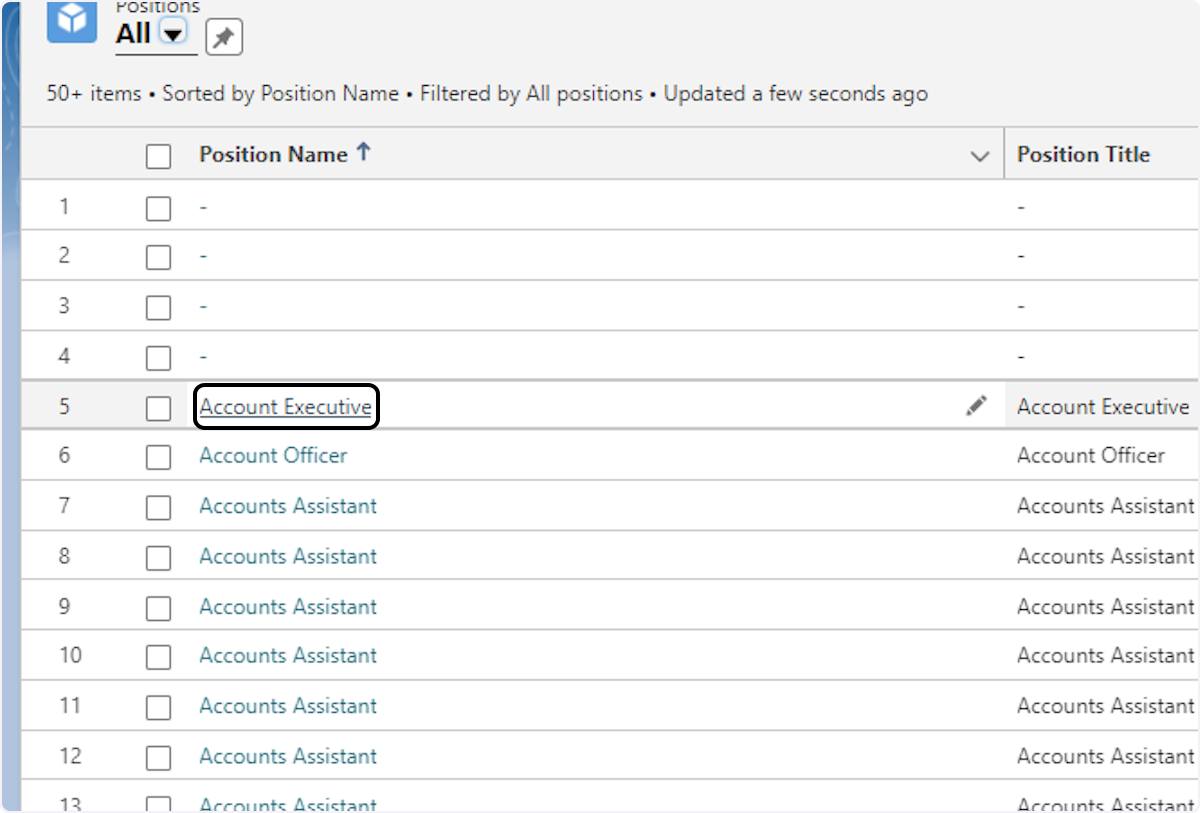Sort by the Position Title column header
Image resolution: width=1200 pixels, height=813 pixels.
1083,154
